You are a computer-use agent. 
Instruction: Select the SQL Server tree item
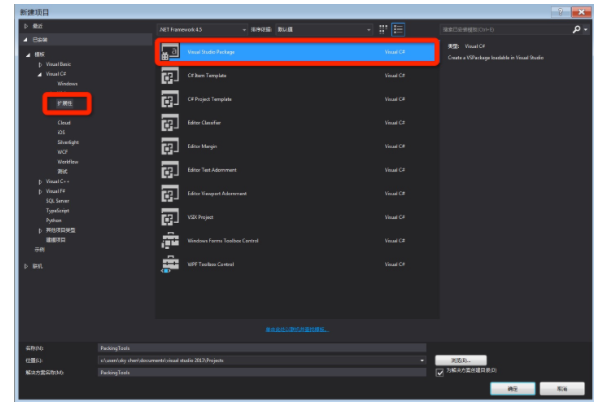[x=57, y=201]
